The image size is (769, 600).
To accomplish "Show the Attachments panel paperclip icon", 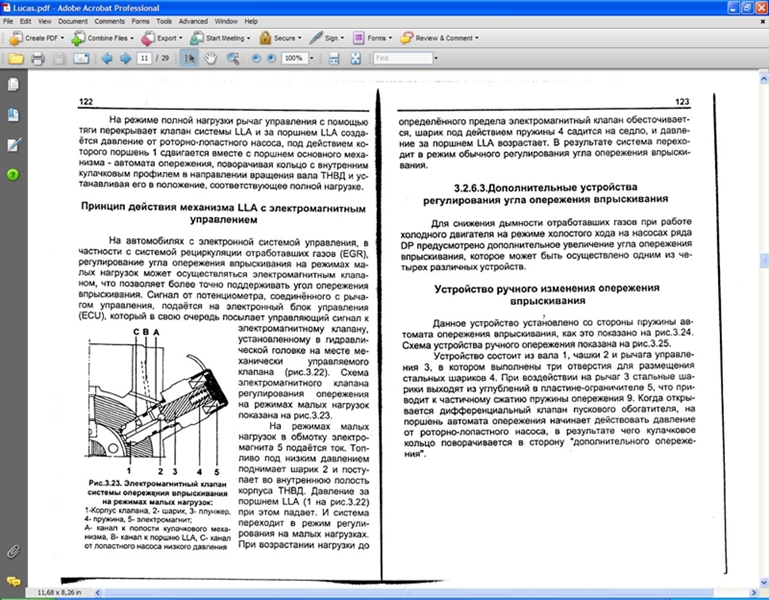I will [13, 551].
